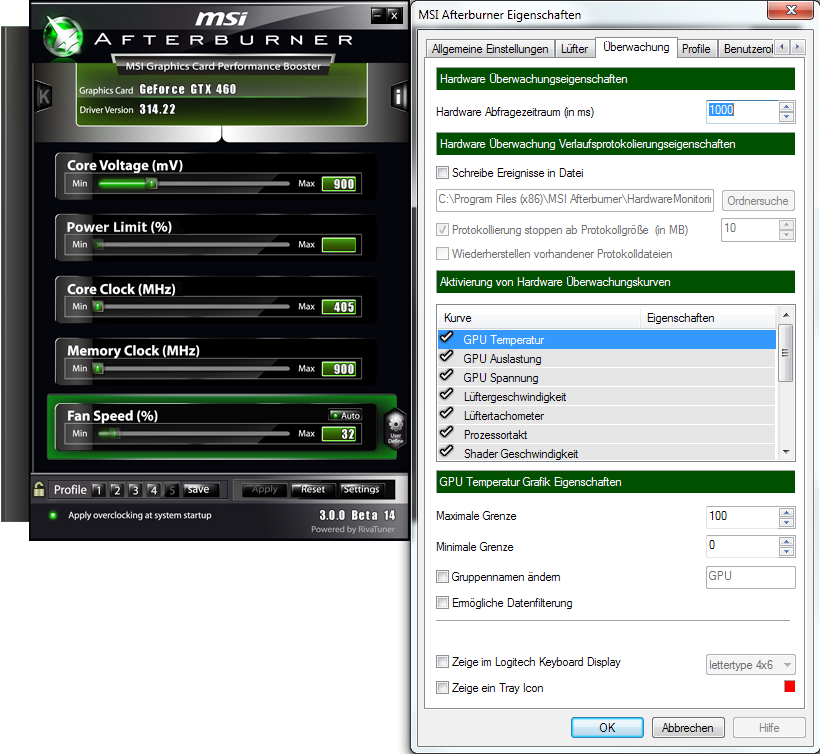Viewport: 820px width, 754px height.
Task: Toggle Apply overclocking at system startup indicator
Action: pyautogui.click(x=53, y=516)
